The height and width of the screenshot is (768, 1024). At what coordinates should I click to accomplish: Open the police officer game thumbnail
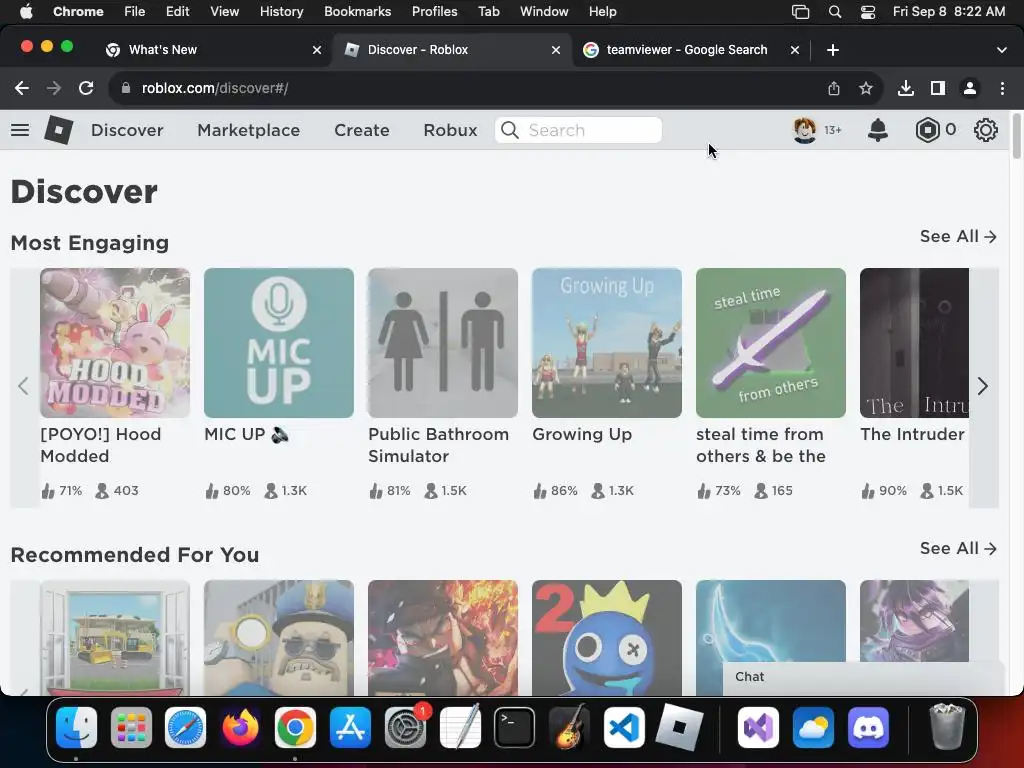point(279,637)
